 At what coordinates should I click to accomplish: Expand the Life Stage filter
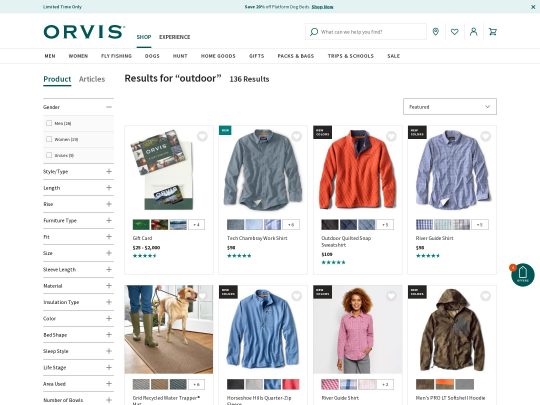[x=109, y=367]
